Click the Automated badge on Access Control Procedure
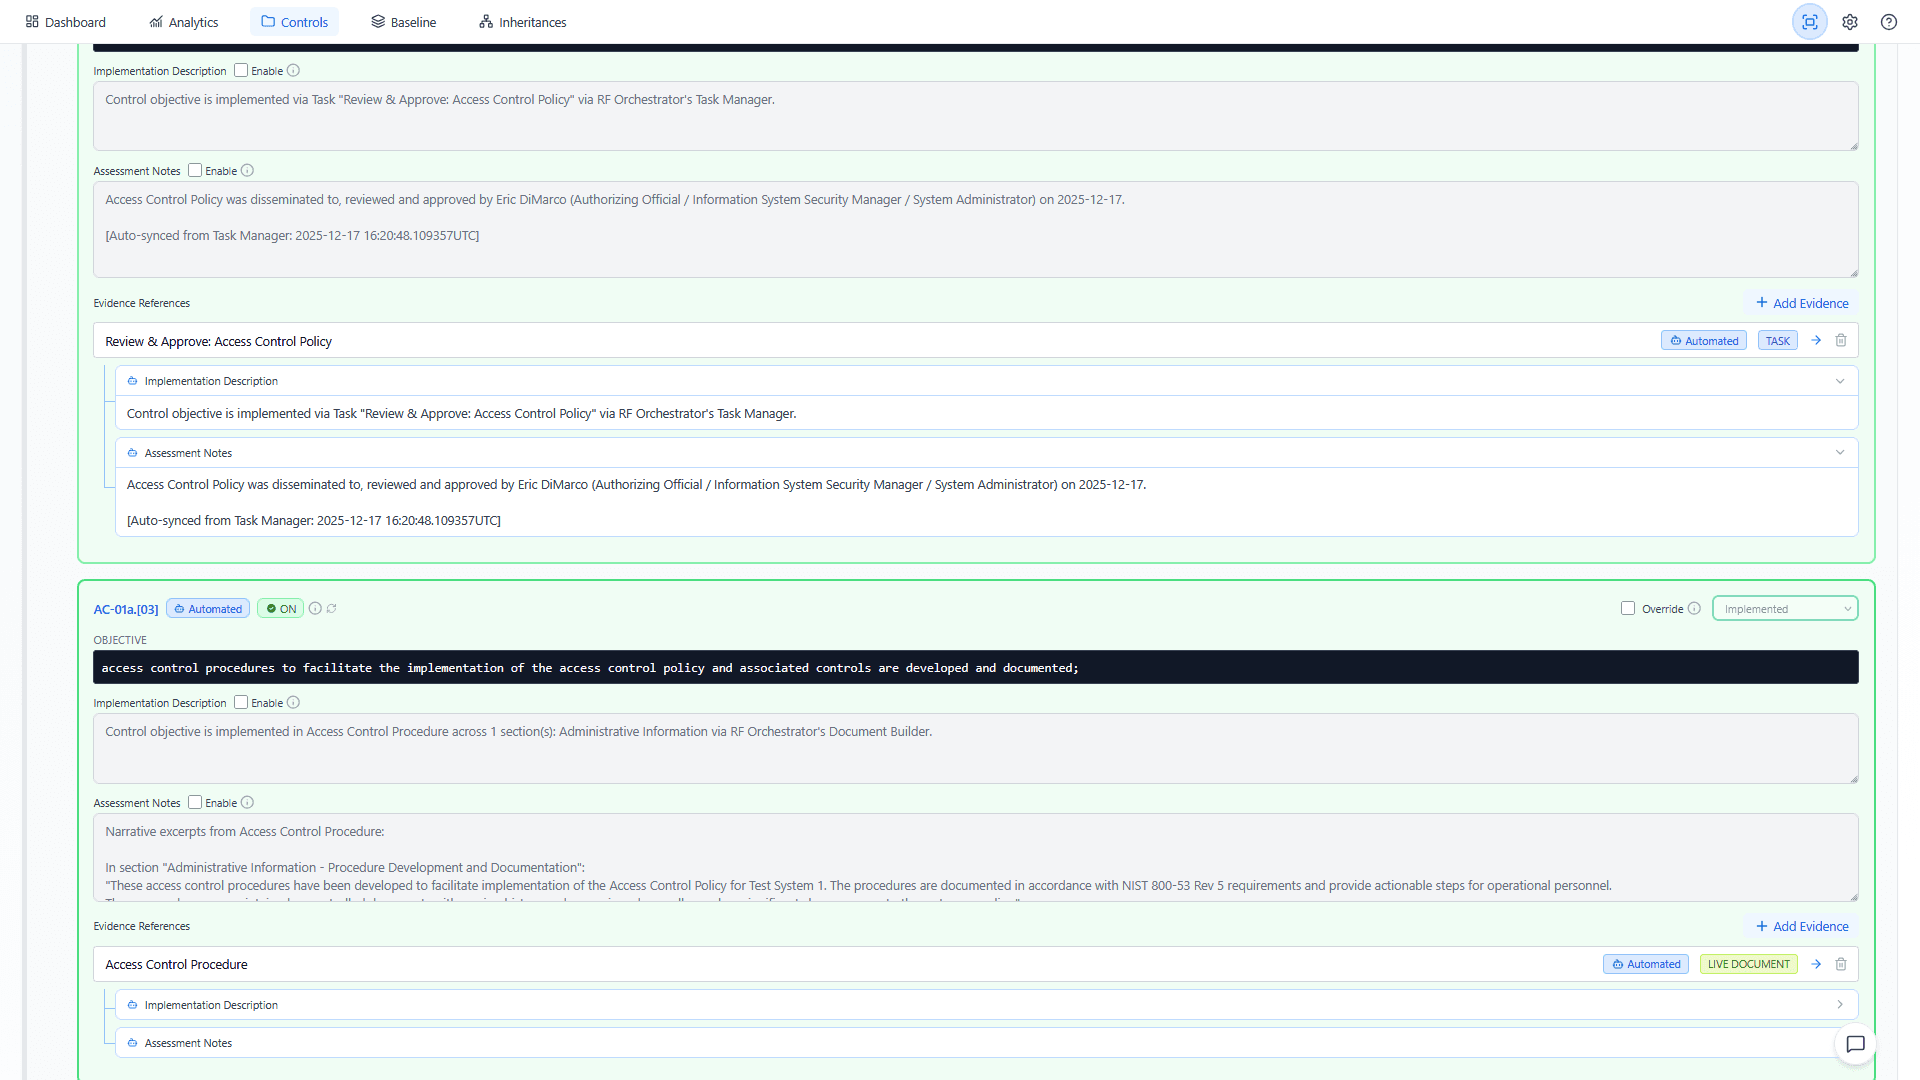1920x1080 pixels. click(x=1645, y=964)
